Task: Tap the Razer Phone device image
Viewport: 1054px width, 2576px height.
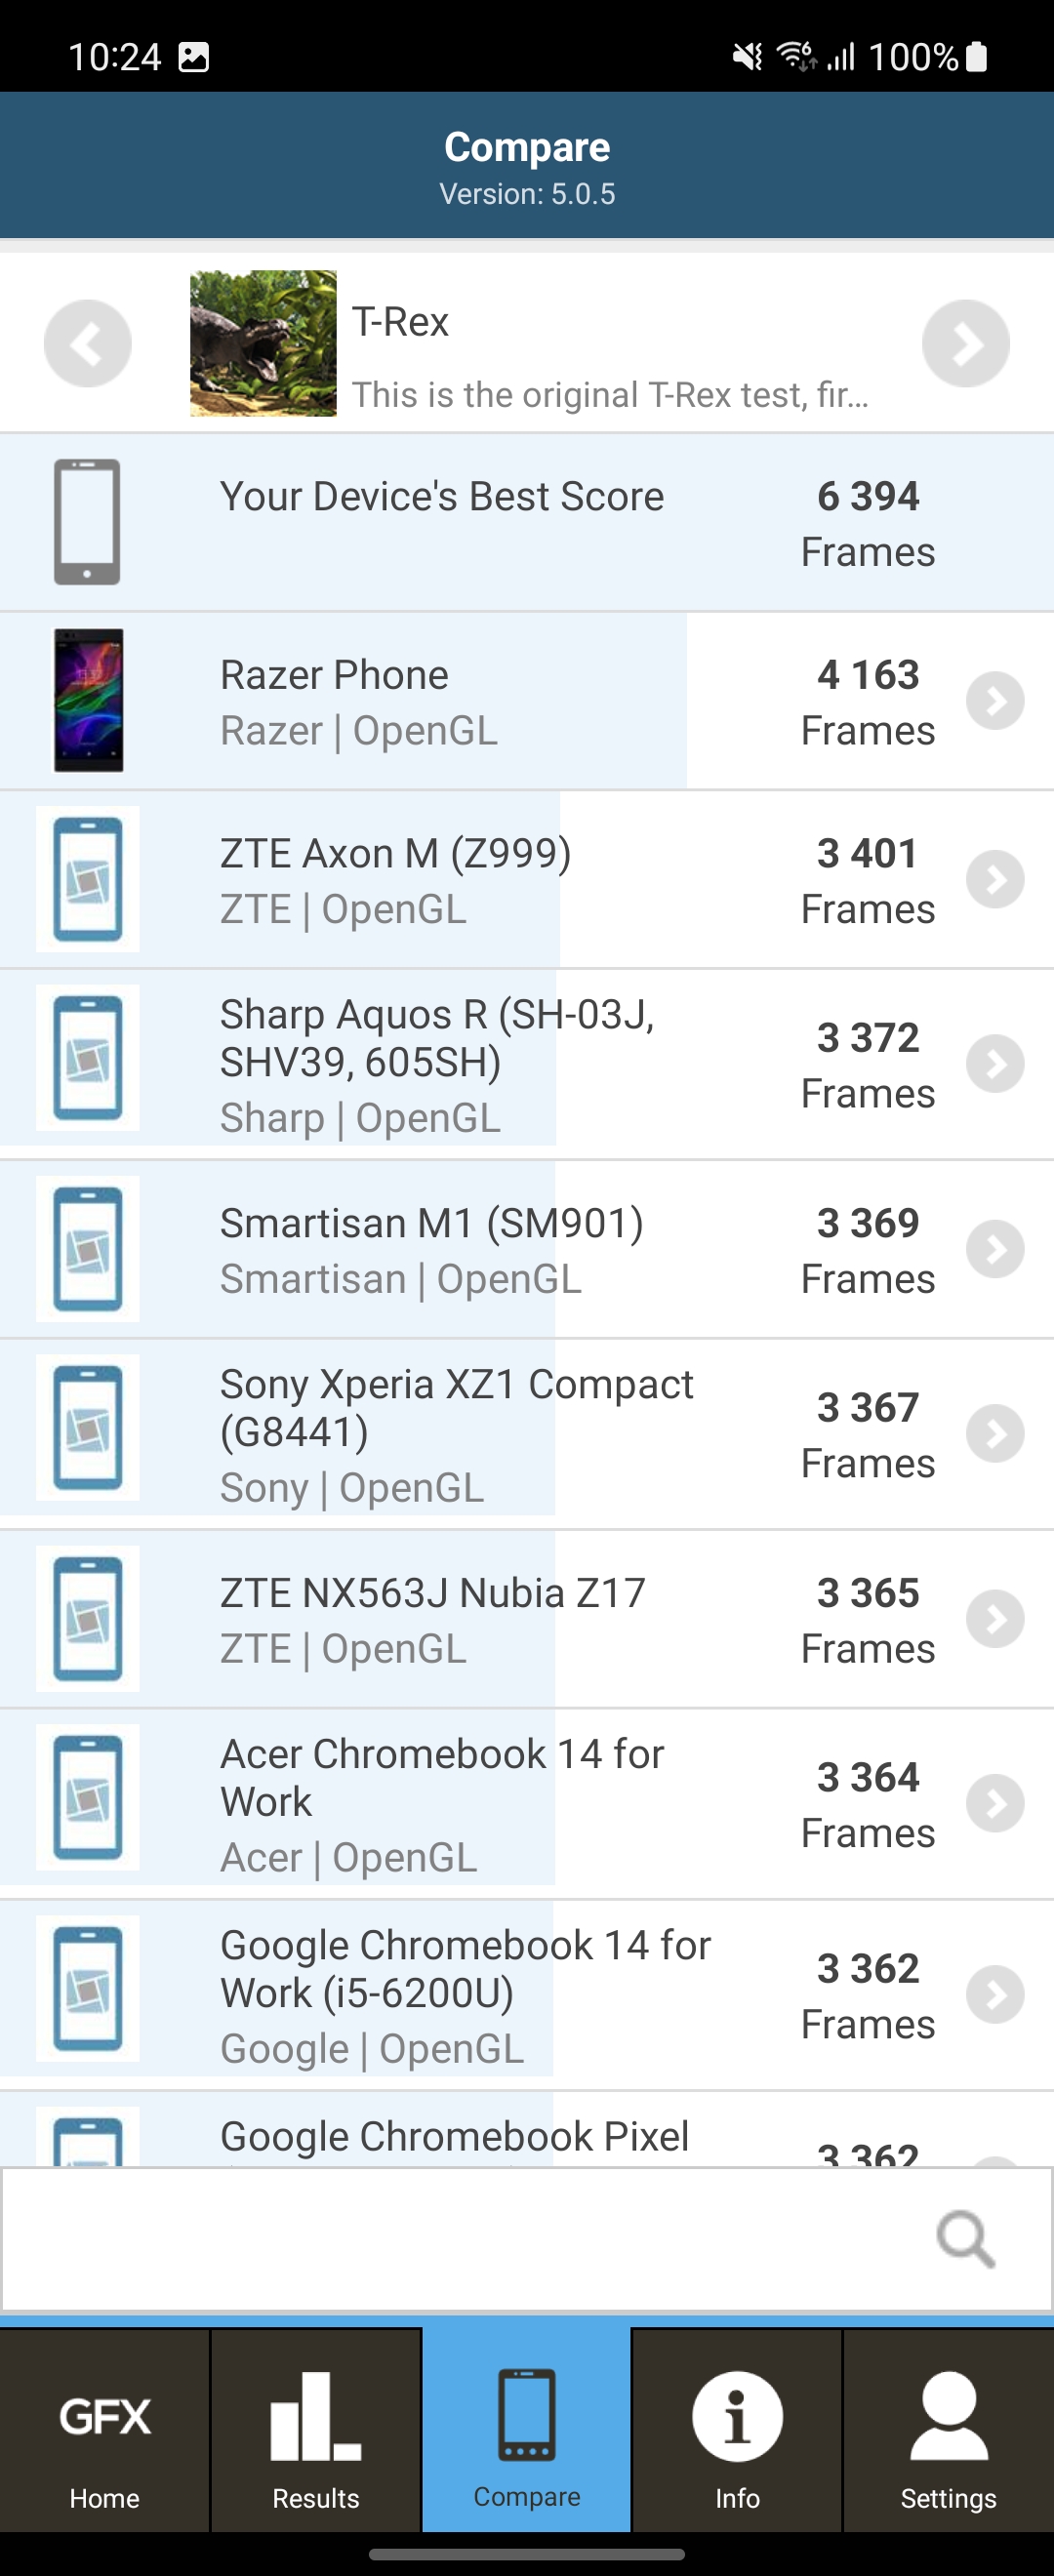Action: 88,700
